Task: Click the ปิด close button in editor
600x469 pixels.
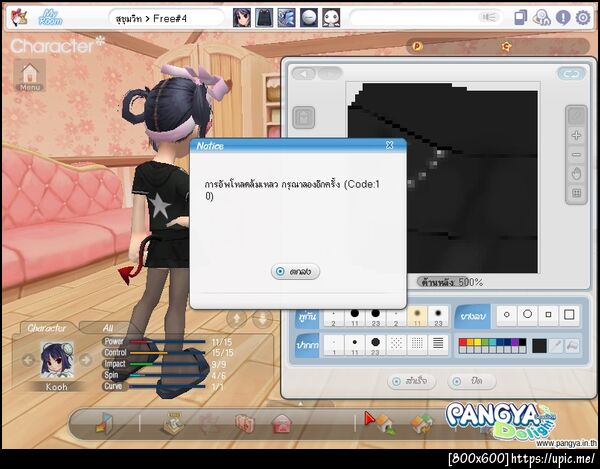Action: 471,381
